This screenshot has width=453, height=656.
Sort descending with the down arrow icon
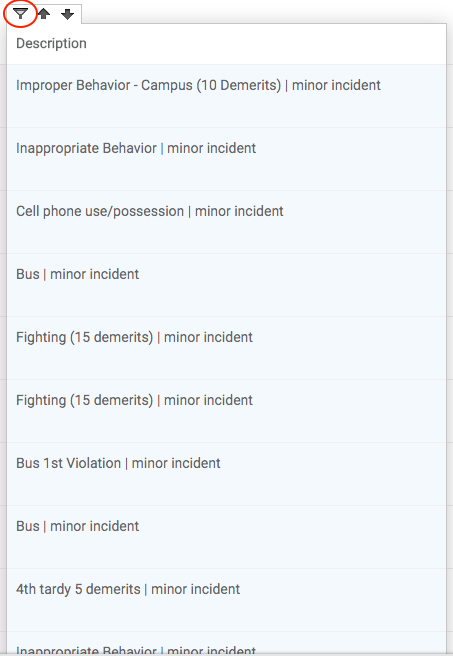point(67,14)
